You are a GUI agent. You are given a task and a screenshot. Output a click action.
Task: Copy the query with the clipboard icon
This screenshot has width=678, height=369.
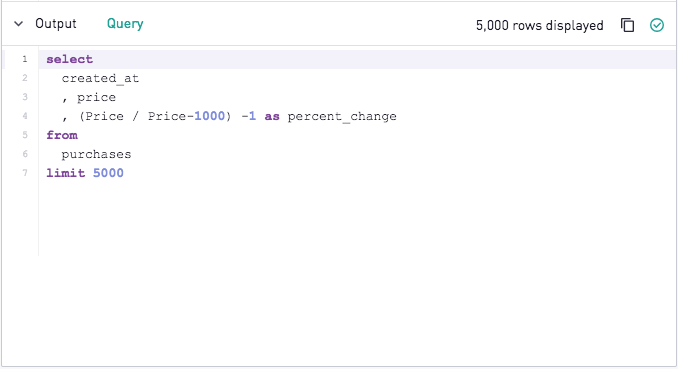(627, 25)
